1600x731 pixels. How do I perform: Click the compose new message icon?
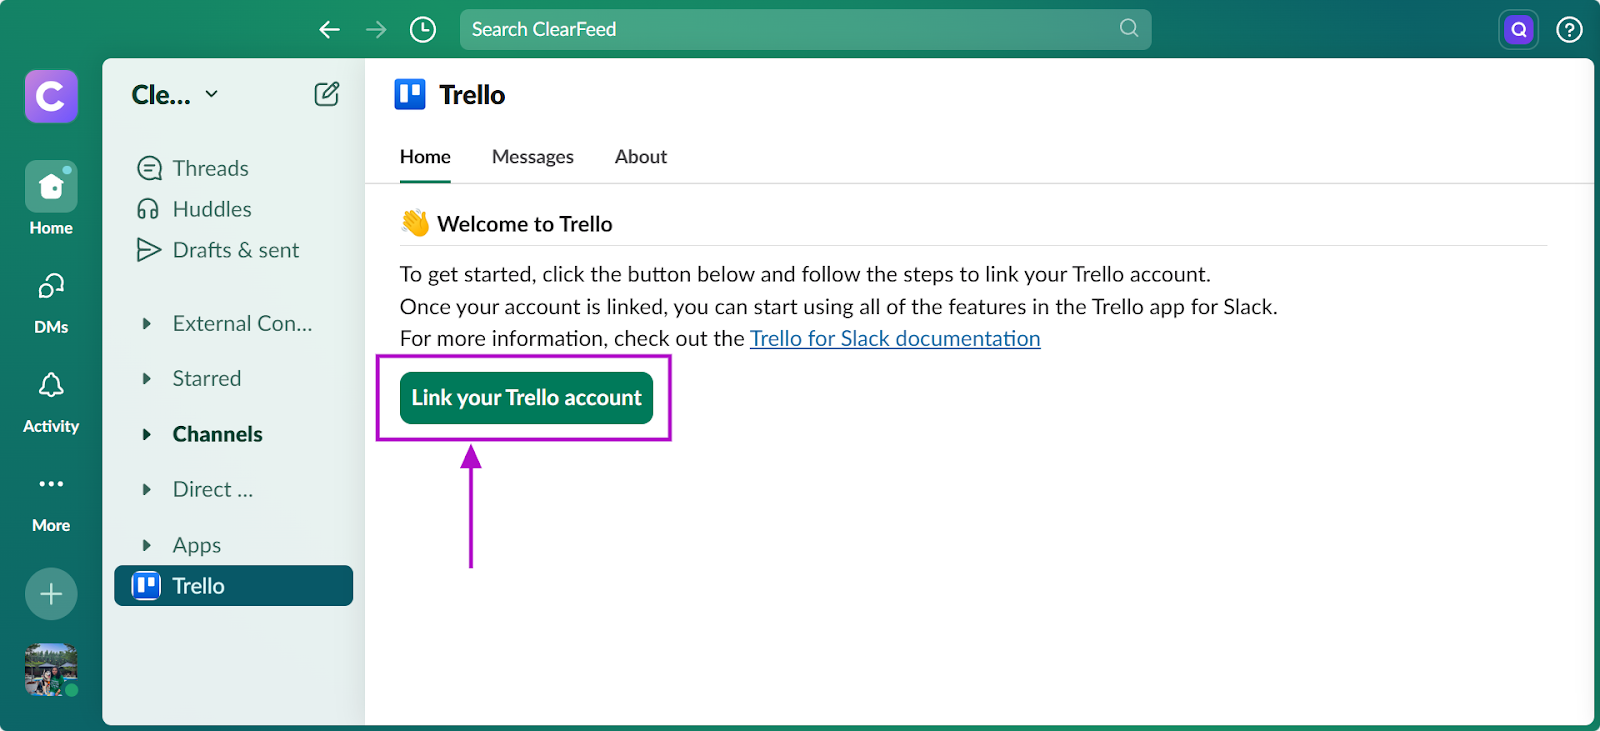[x=327, y=94]
